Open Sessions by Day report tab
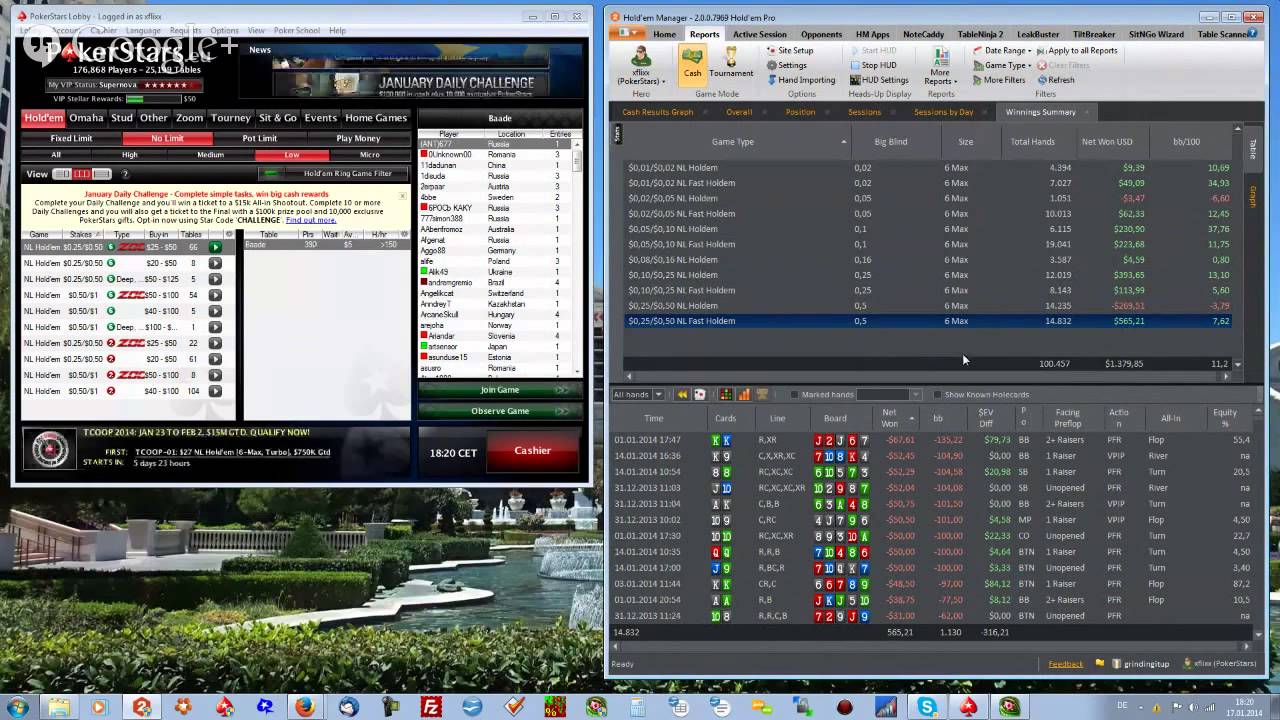The image size is (1280, 720). pyautogui.click(x=943, y=112)
